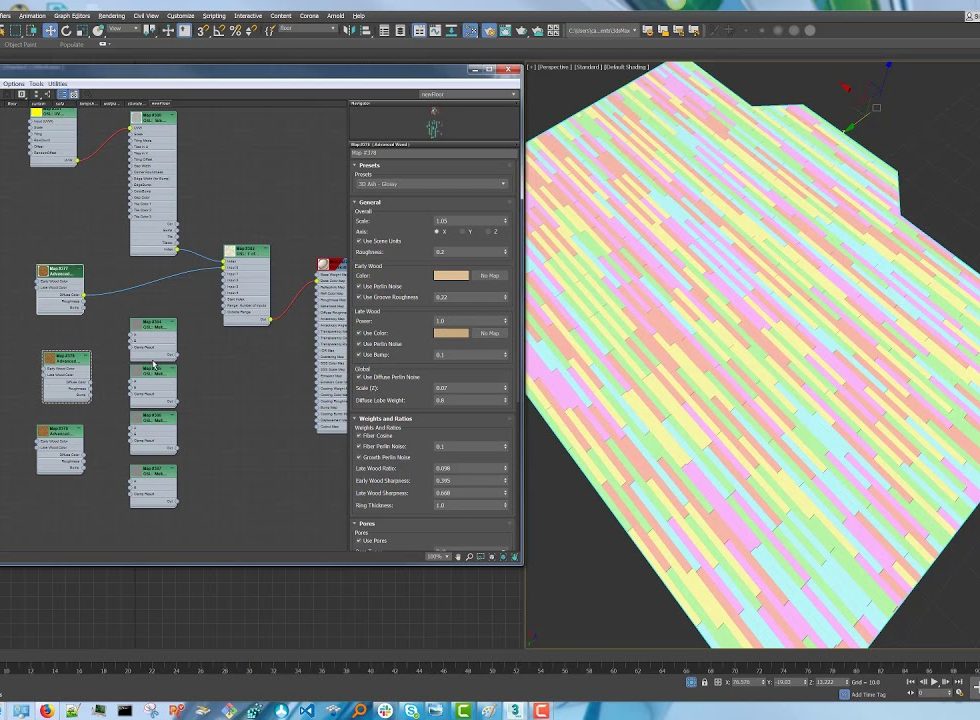Open Visual Studio Code from the taskbar

tap(307, 710)
